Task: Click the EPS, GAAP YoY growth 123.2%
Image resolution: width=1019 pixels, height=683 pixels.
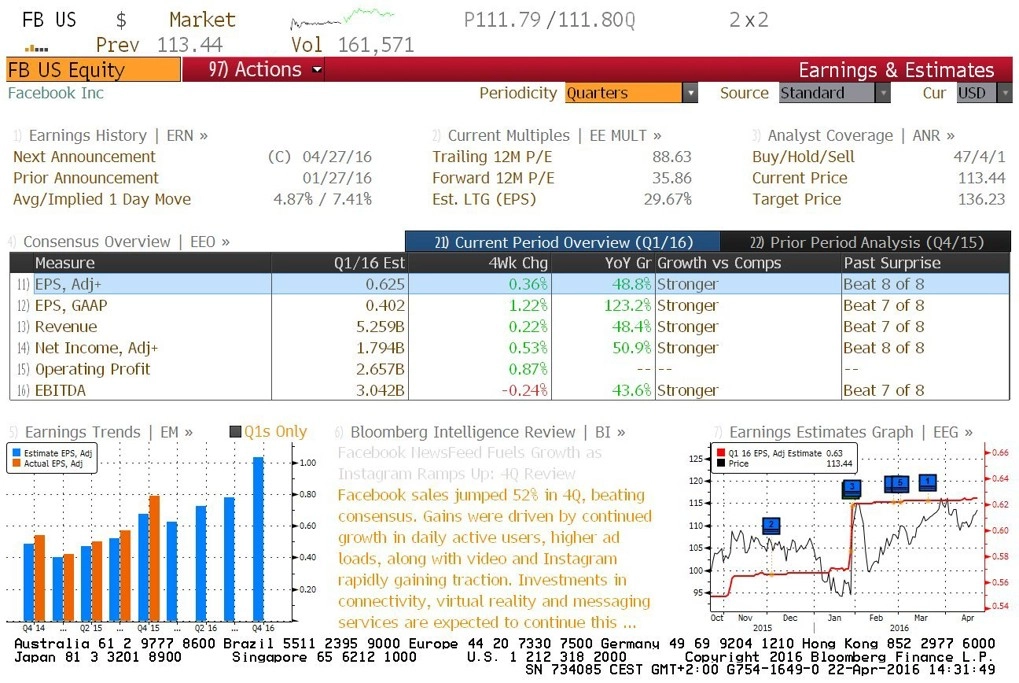Action: (627, 305)
